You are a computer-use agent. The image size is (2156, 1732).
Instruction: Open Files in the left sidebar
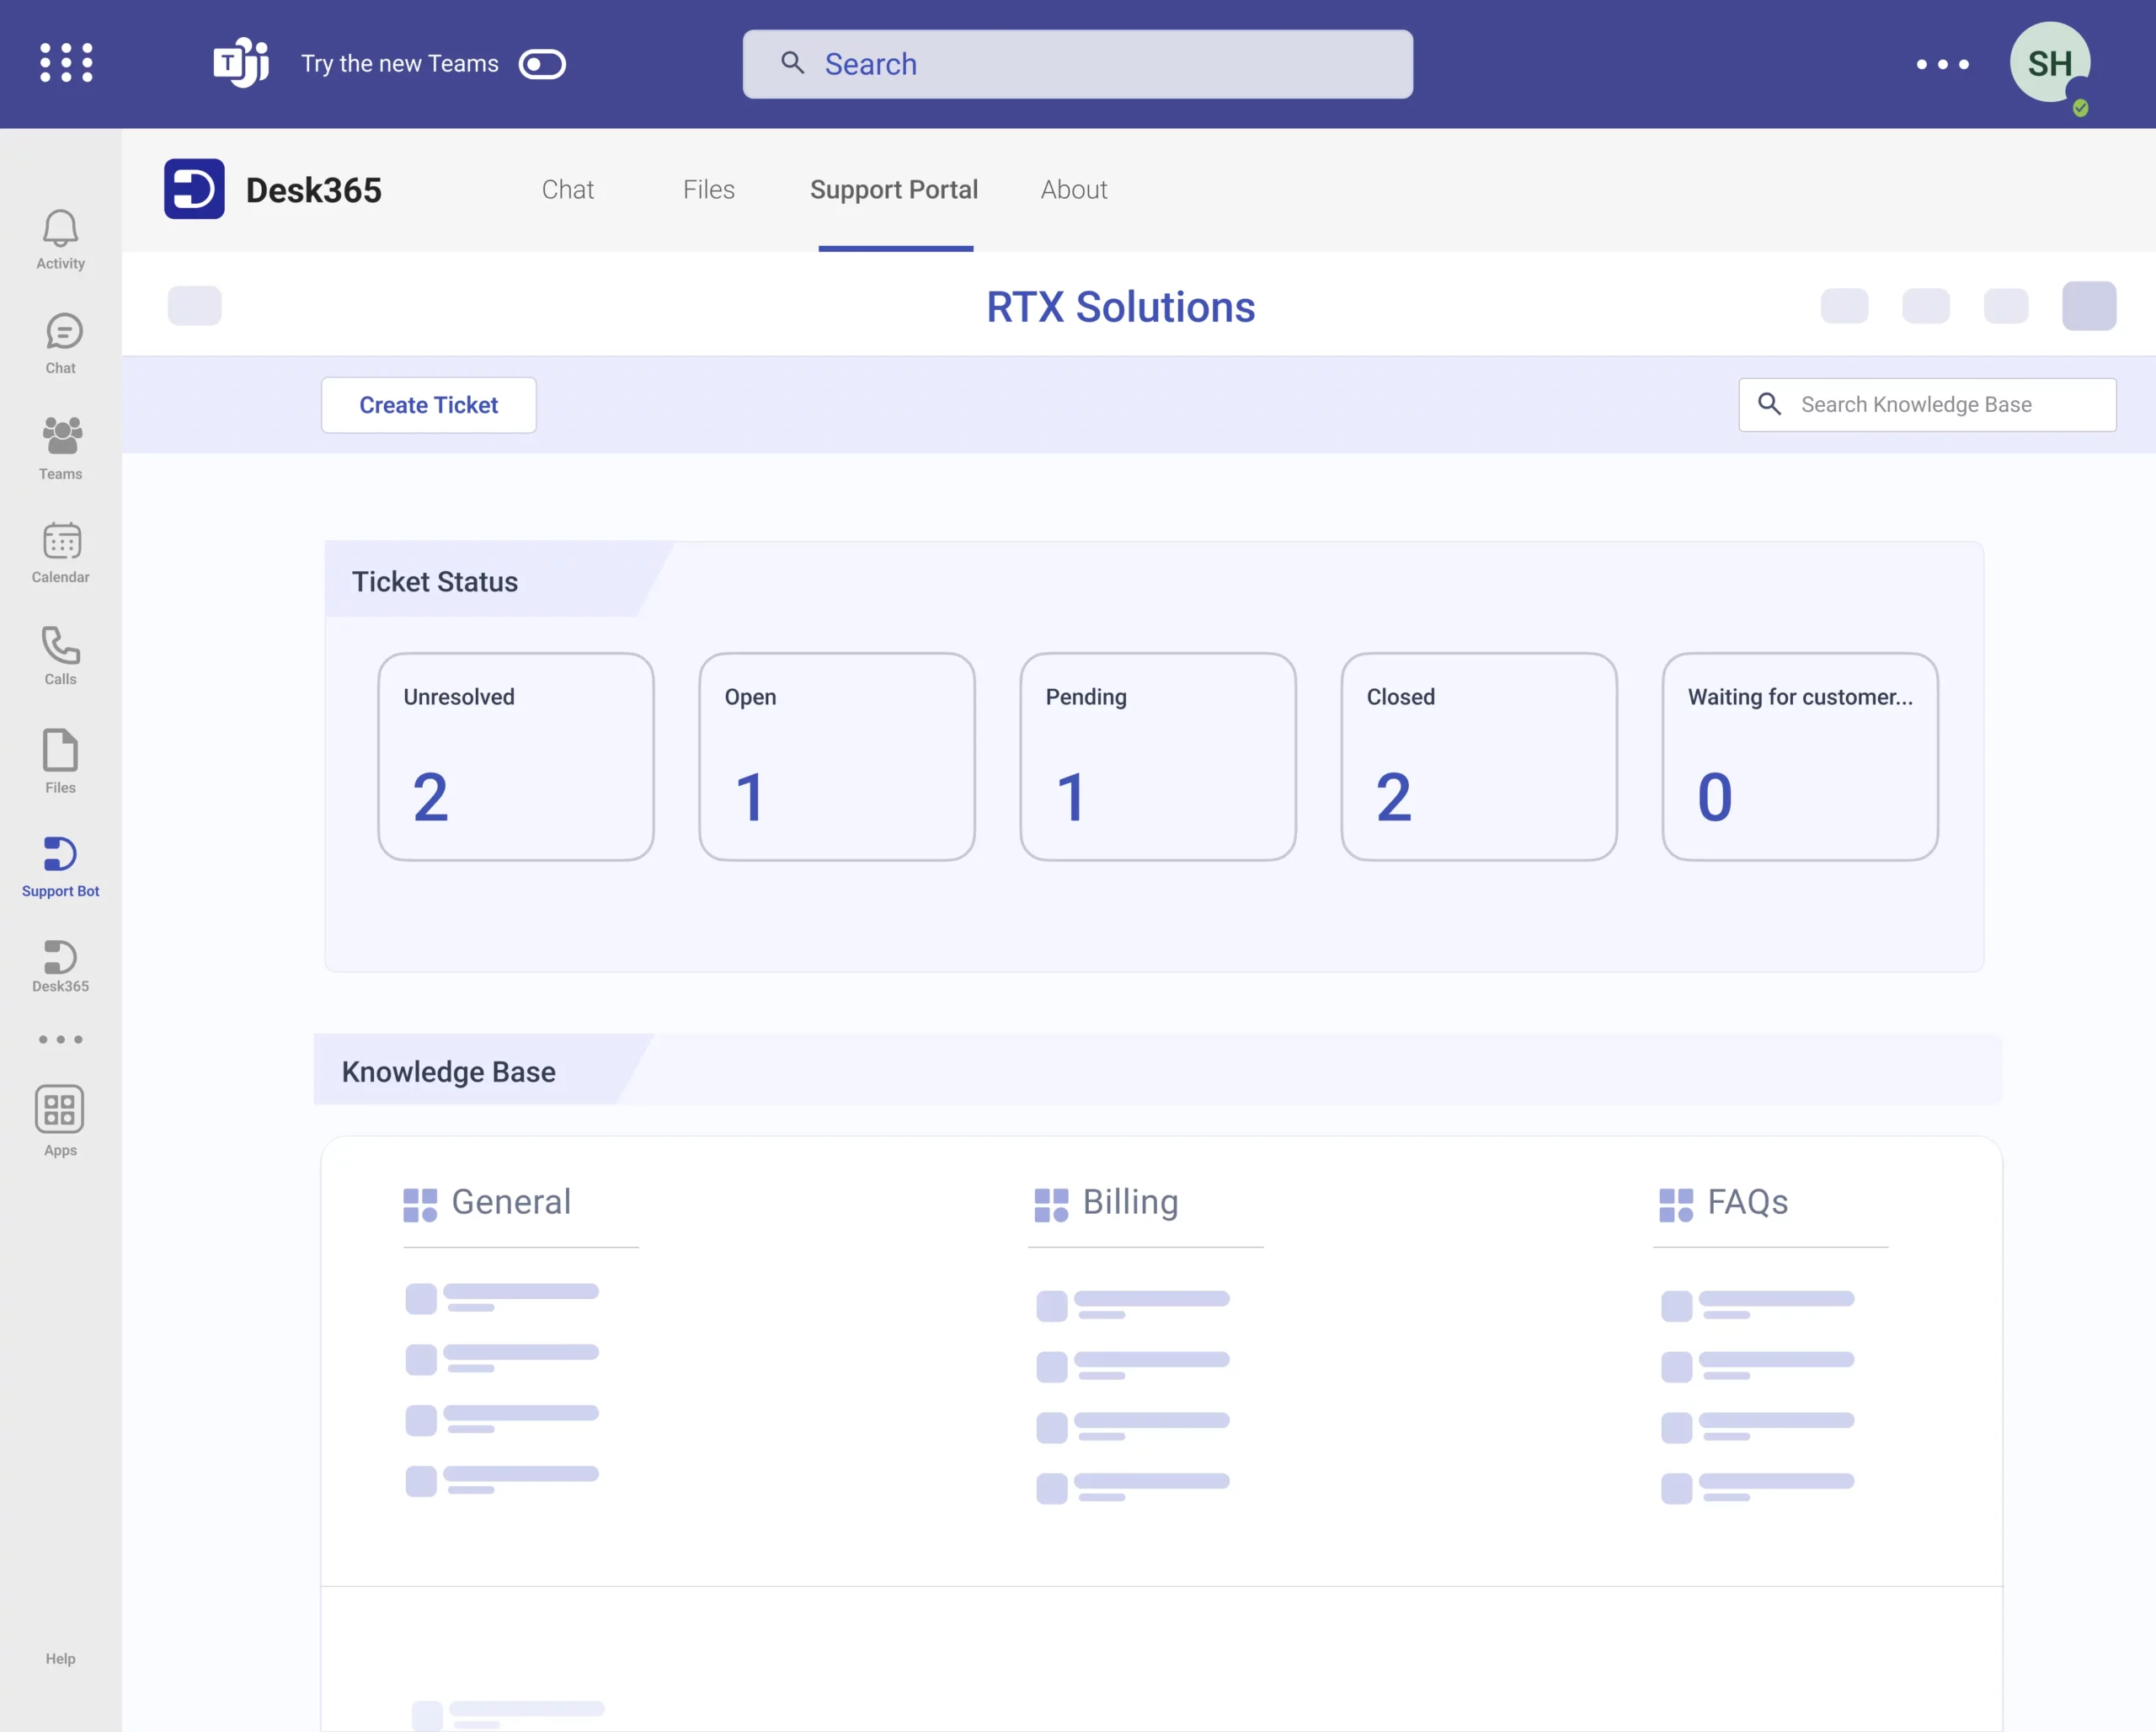tap(60, 761)
